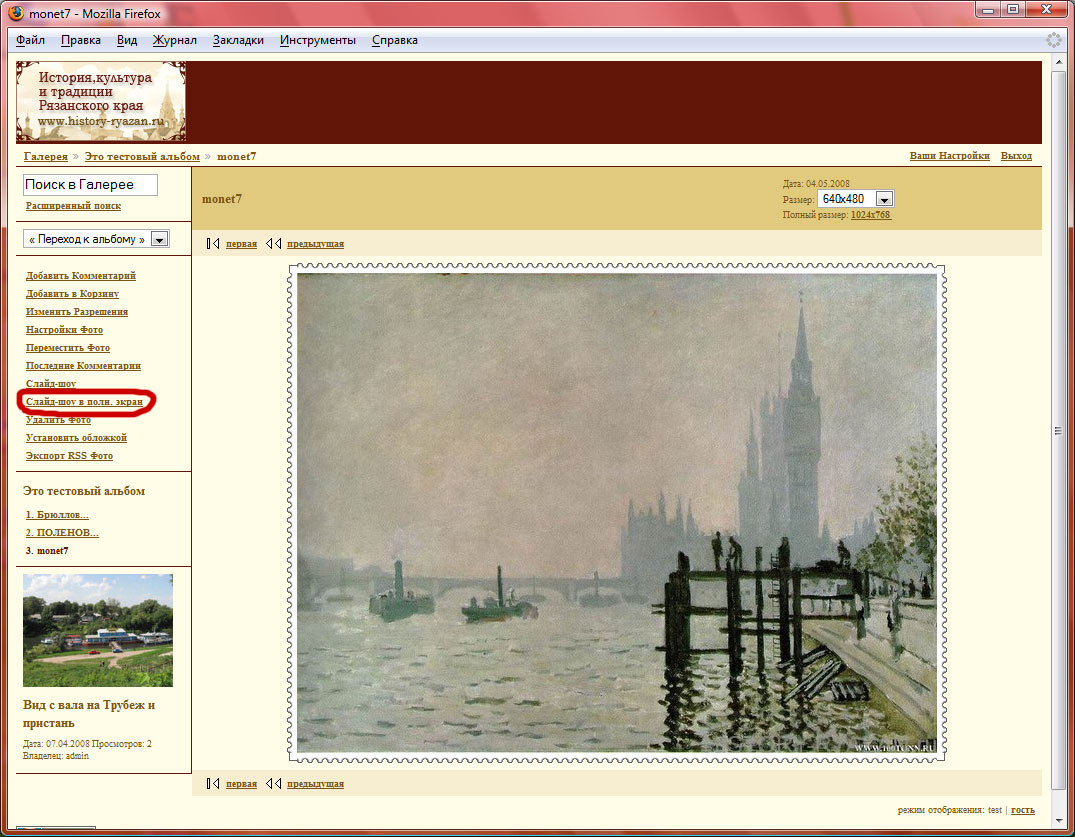
Task: Click the top 'предыдущая' link
Action: (x=315, y=243)
